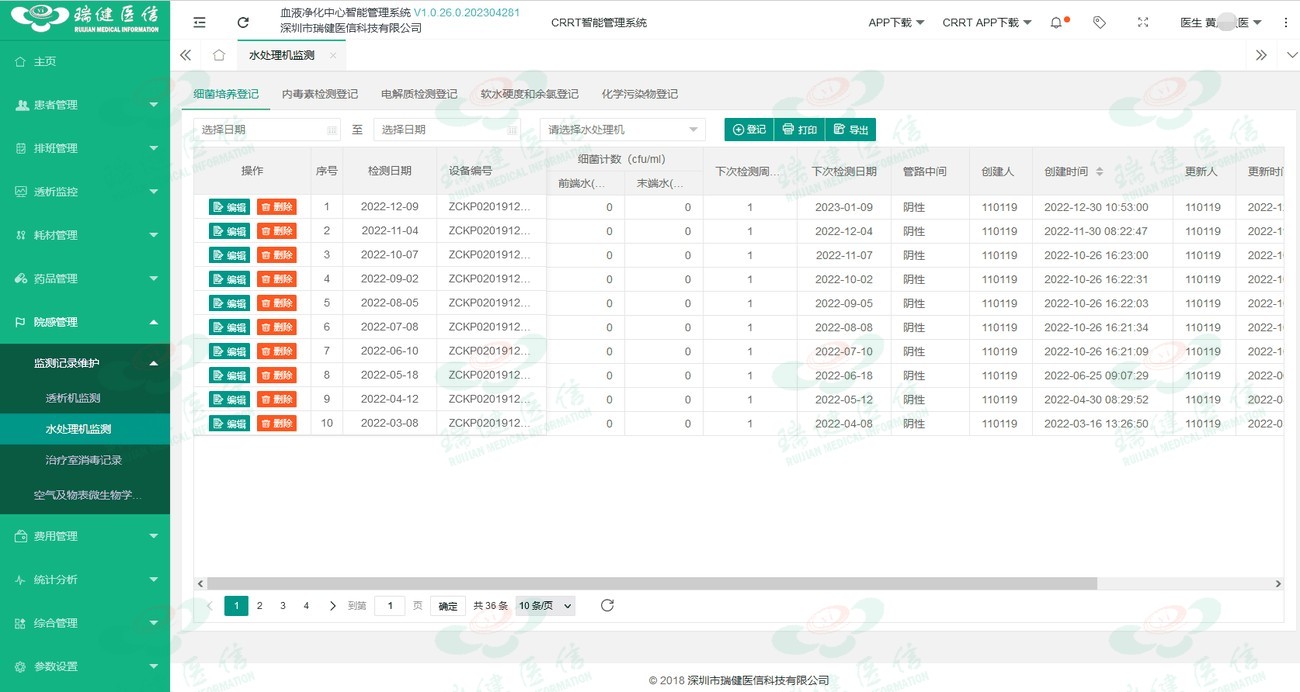Click the 打印 print button
Viewport: 1300px width, 692px height.
coord(800,129)
